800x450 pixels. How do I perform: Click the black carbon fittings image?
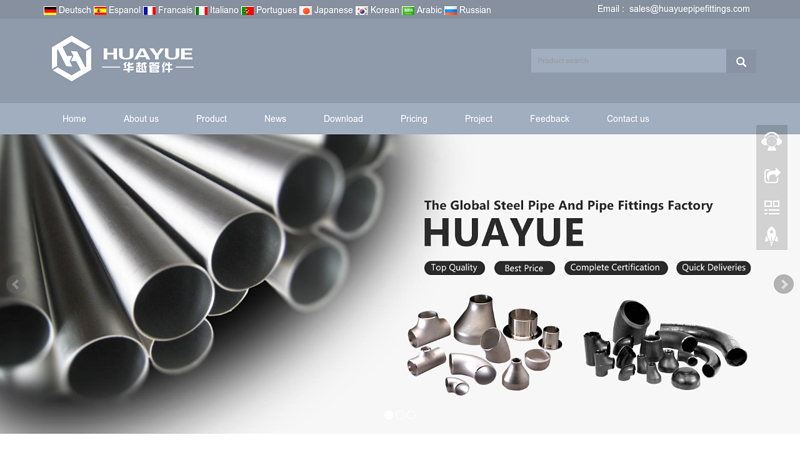click(665, 343)
